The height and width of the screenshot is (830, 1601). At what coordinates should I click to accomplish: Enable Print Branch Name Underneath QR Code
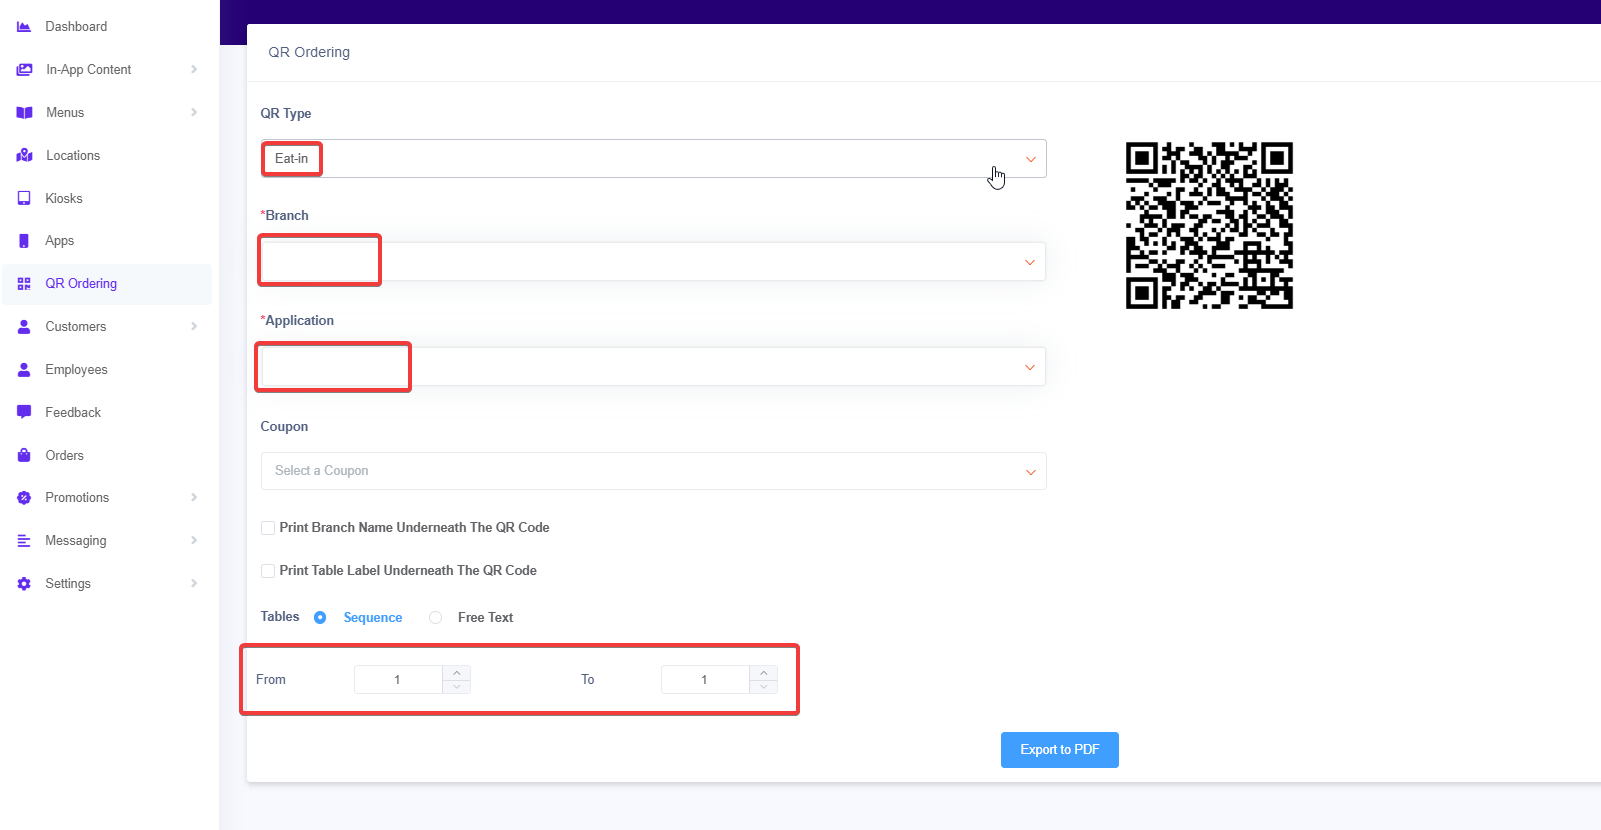click(x=268, y=528)
